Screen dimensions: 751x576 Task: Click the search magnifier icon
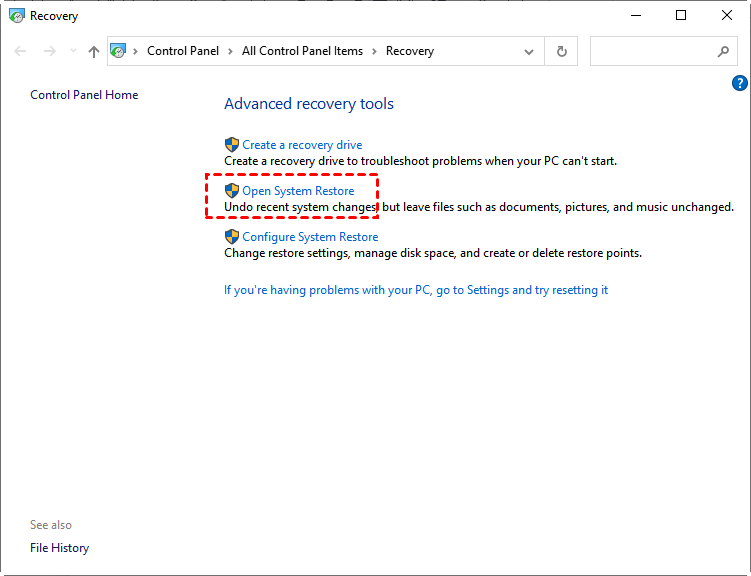click(723, 51)
